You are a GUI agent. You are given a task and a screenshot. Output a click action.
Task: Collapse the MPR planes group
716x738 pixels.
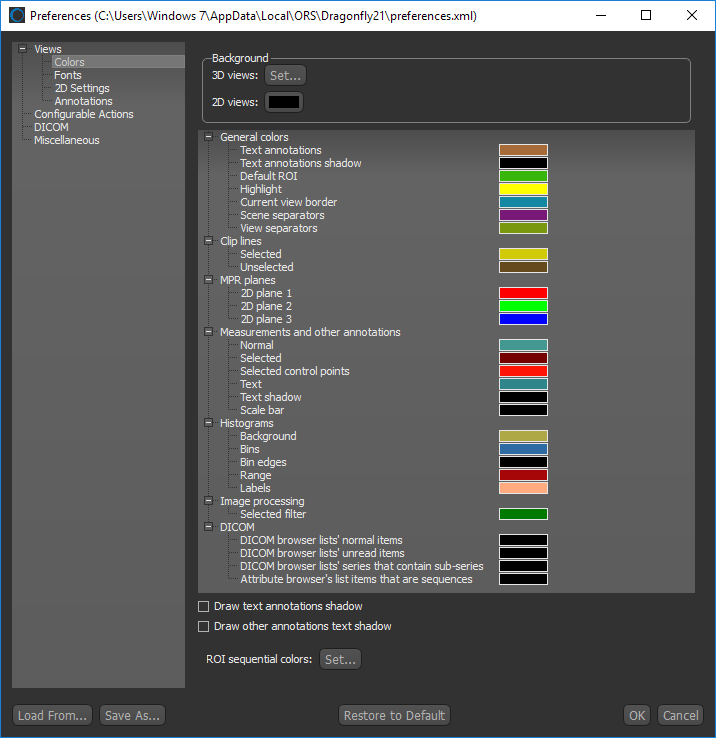[x=208, y=280]
